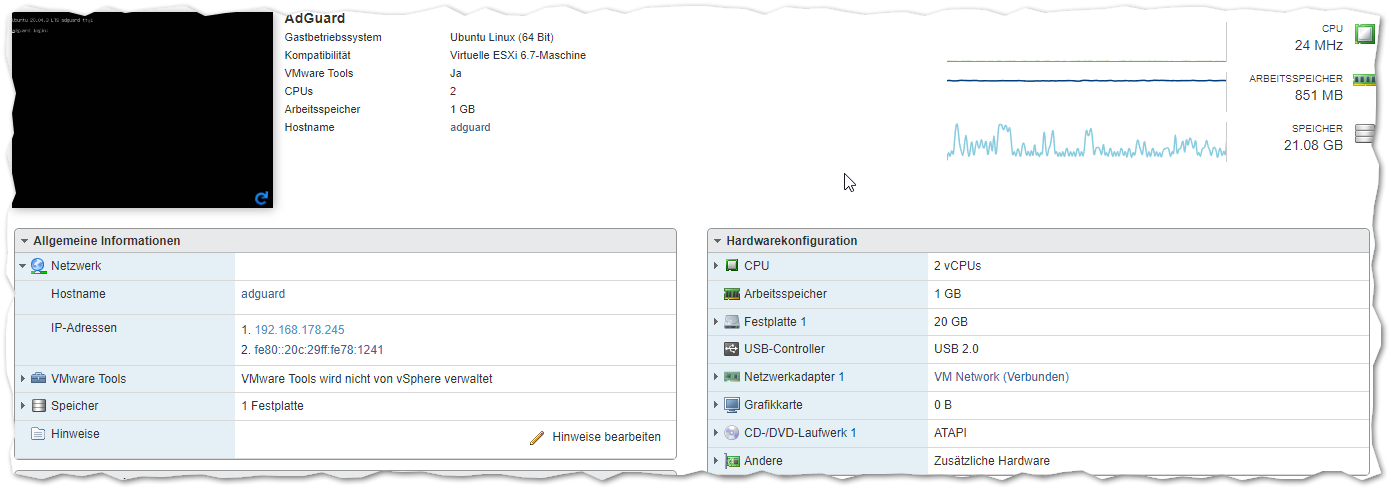1391x490 pixels.
Task: Open the black VM console thumbnail
Action: click(142, 110)
